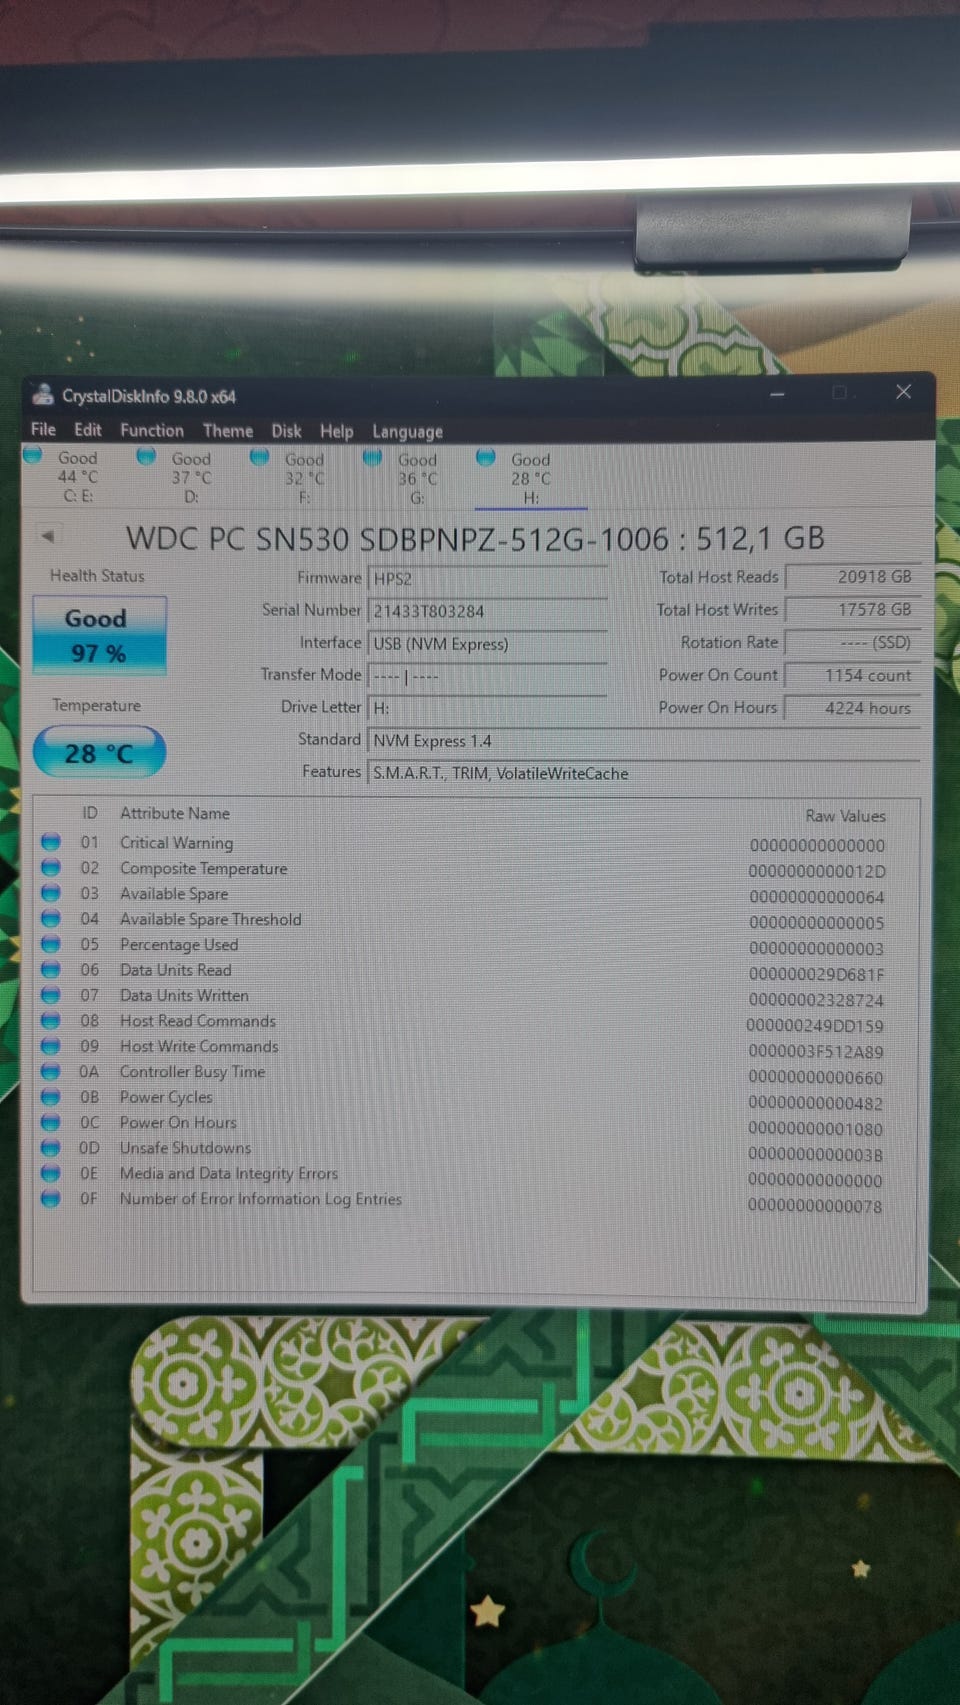
Task: Click the Features field
Action: click(x=644, y=773)
